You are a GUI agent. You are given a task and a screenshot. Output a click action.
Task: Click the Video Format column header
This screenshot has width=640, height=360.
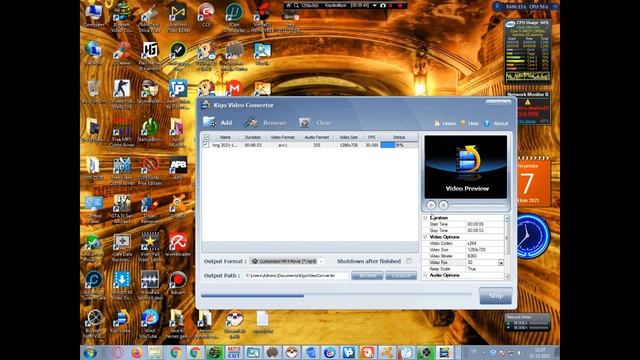pos(282,137)
